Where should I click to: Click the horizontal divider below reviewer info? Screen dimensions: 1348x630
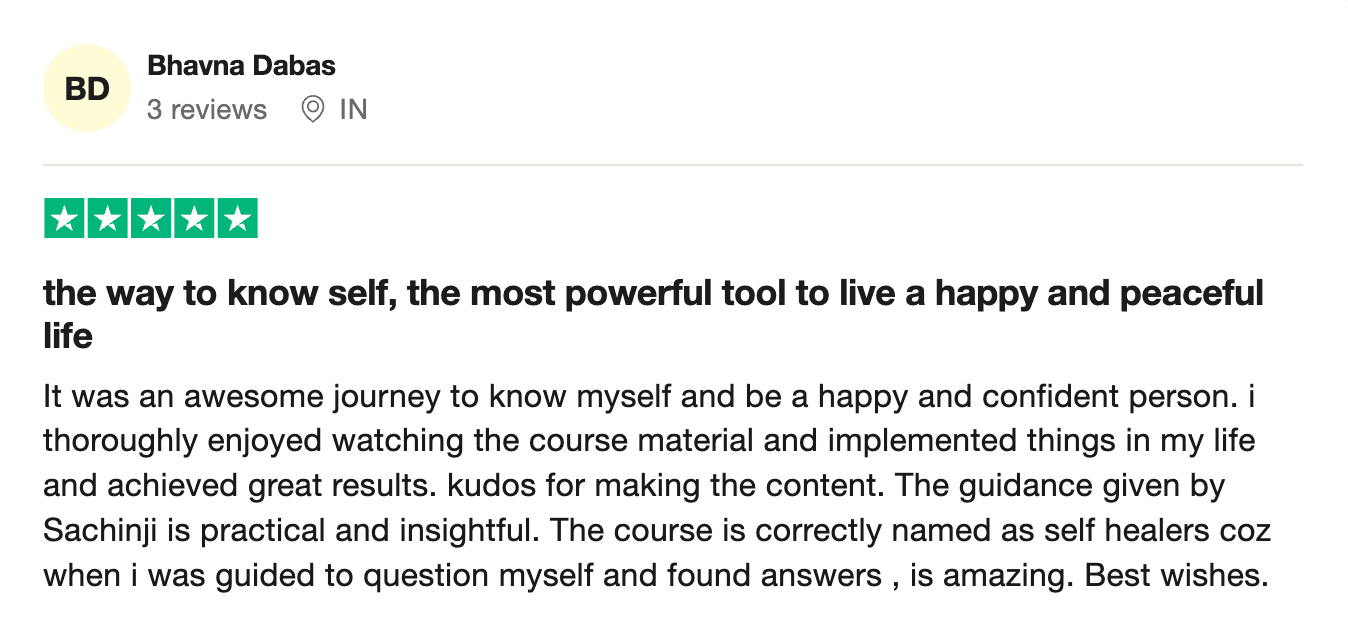coord(673,164)
